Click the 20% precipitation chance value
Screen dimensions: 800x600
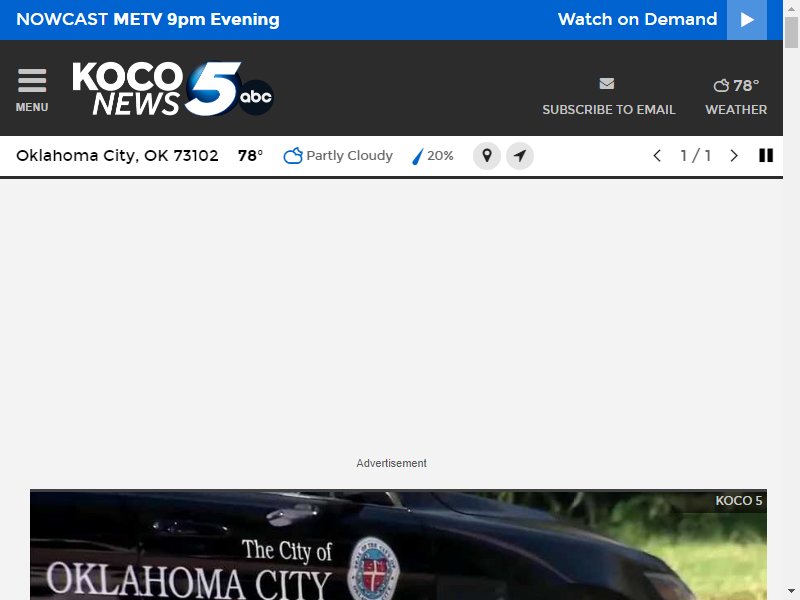pyautogui.click(x=440, y=156)
